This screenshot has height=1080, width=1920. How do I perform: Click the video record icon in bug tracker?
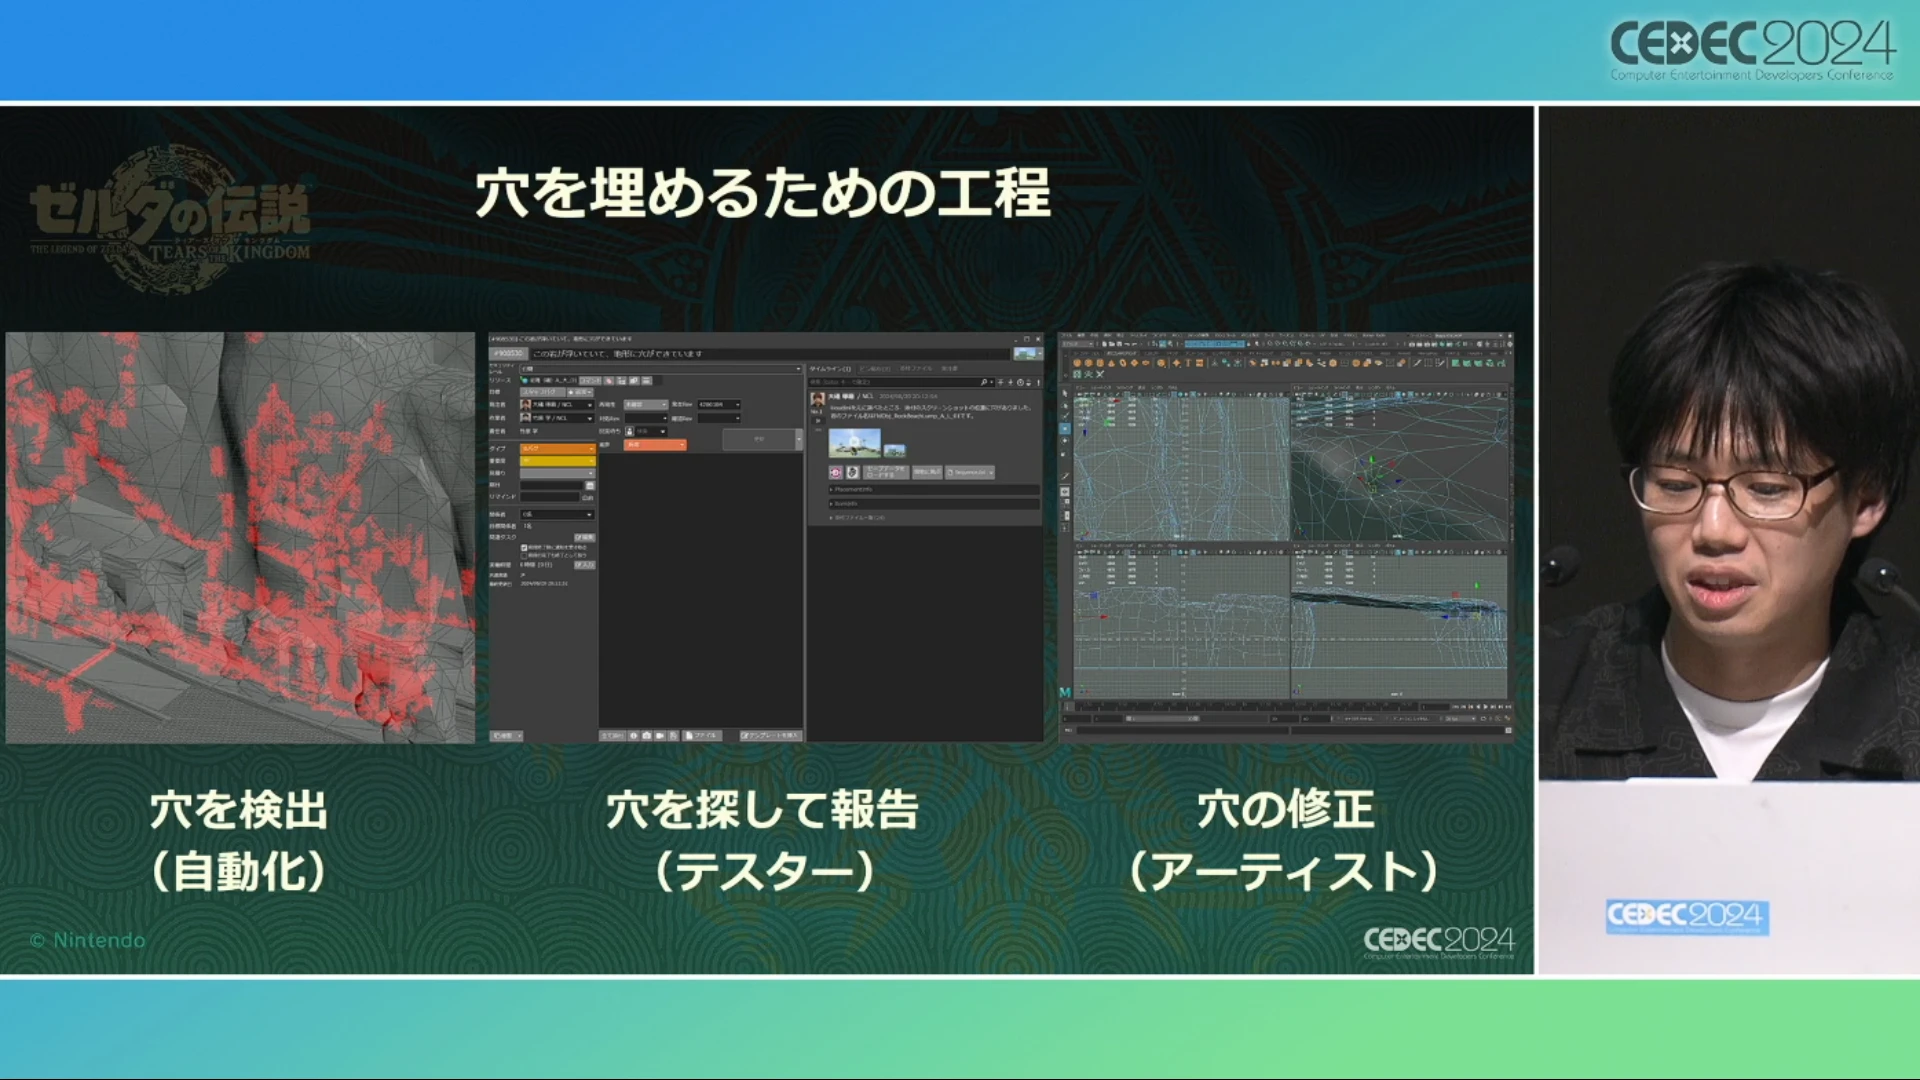pyautogui.click(x=660, y=735)
